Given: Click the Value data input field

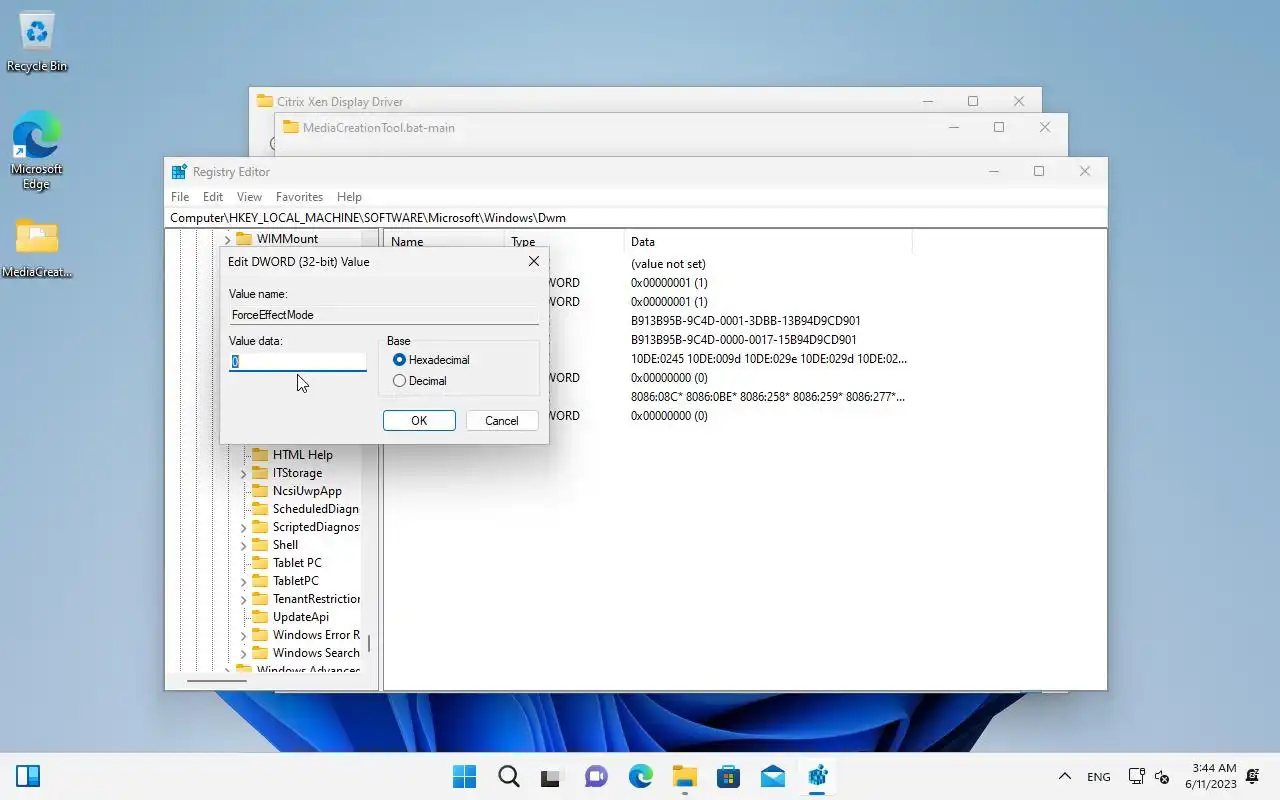Looking at the screenshot, I should (298, 361).
